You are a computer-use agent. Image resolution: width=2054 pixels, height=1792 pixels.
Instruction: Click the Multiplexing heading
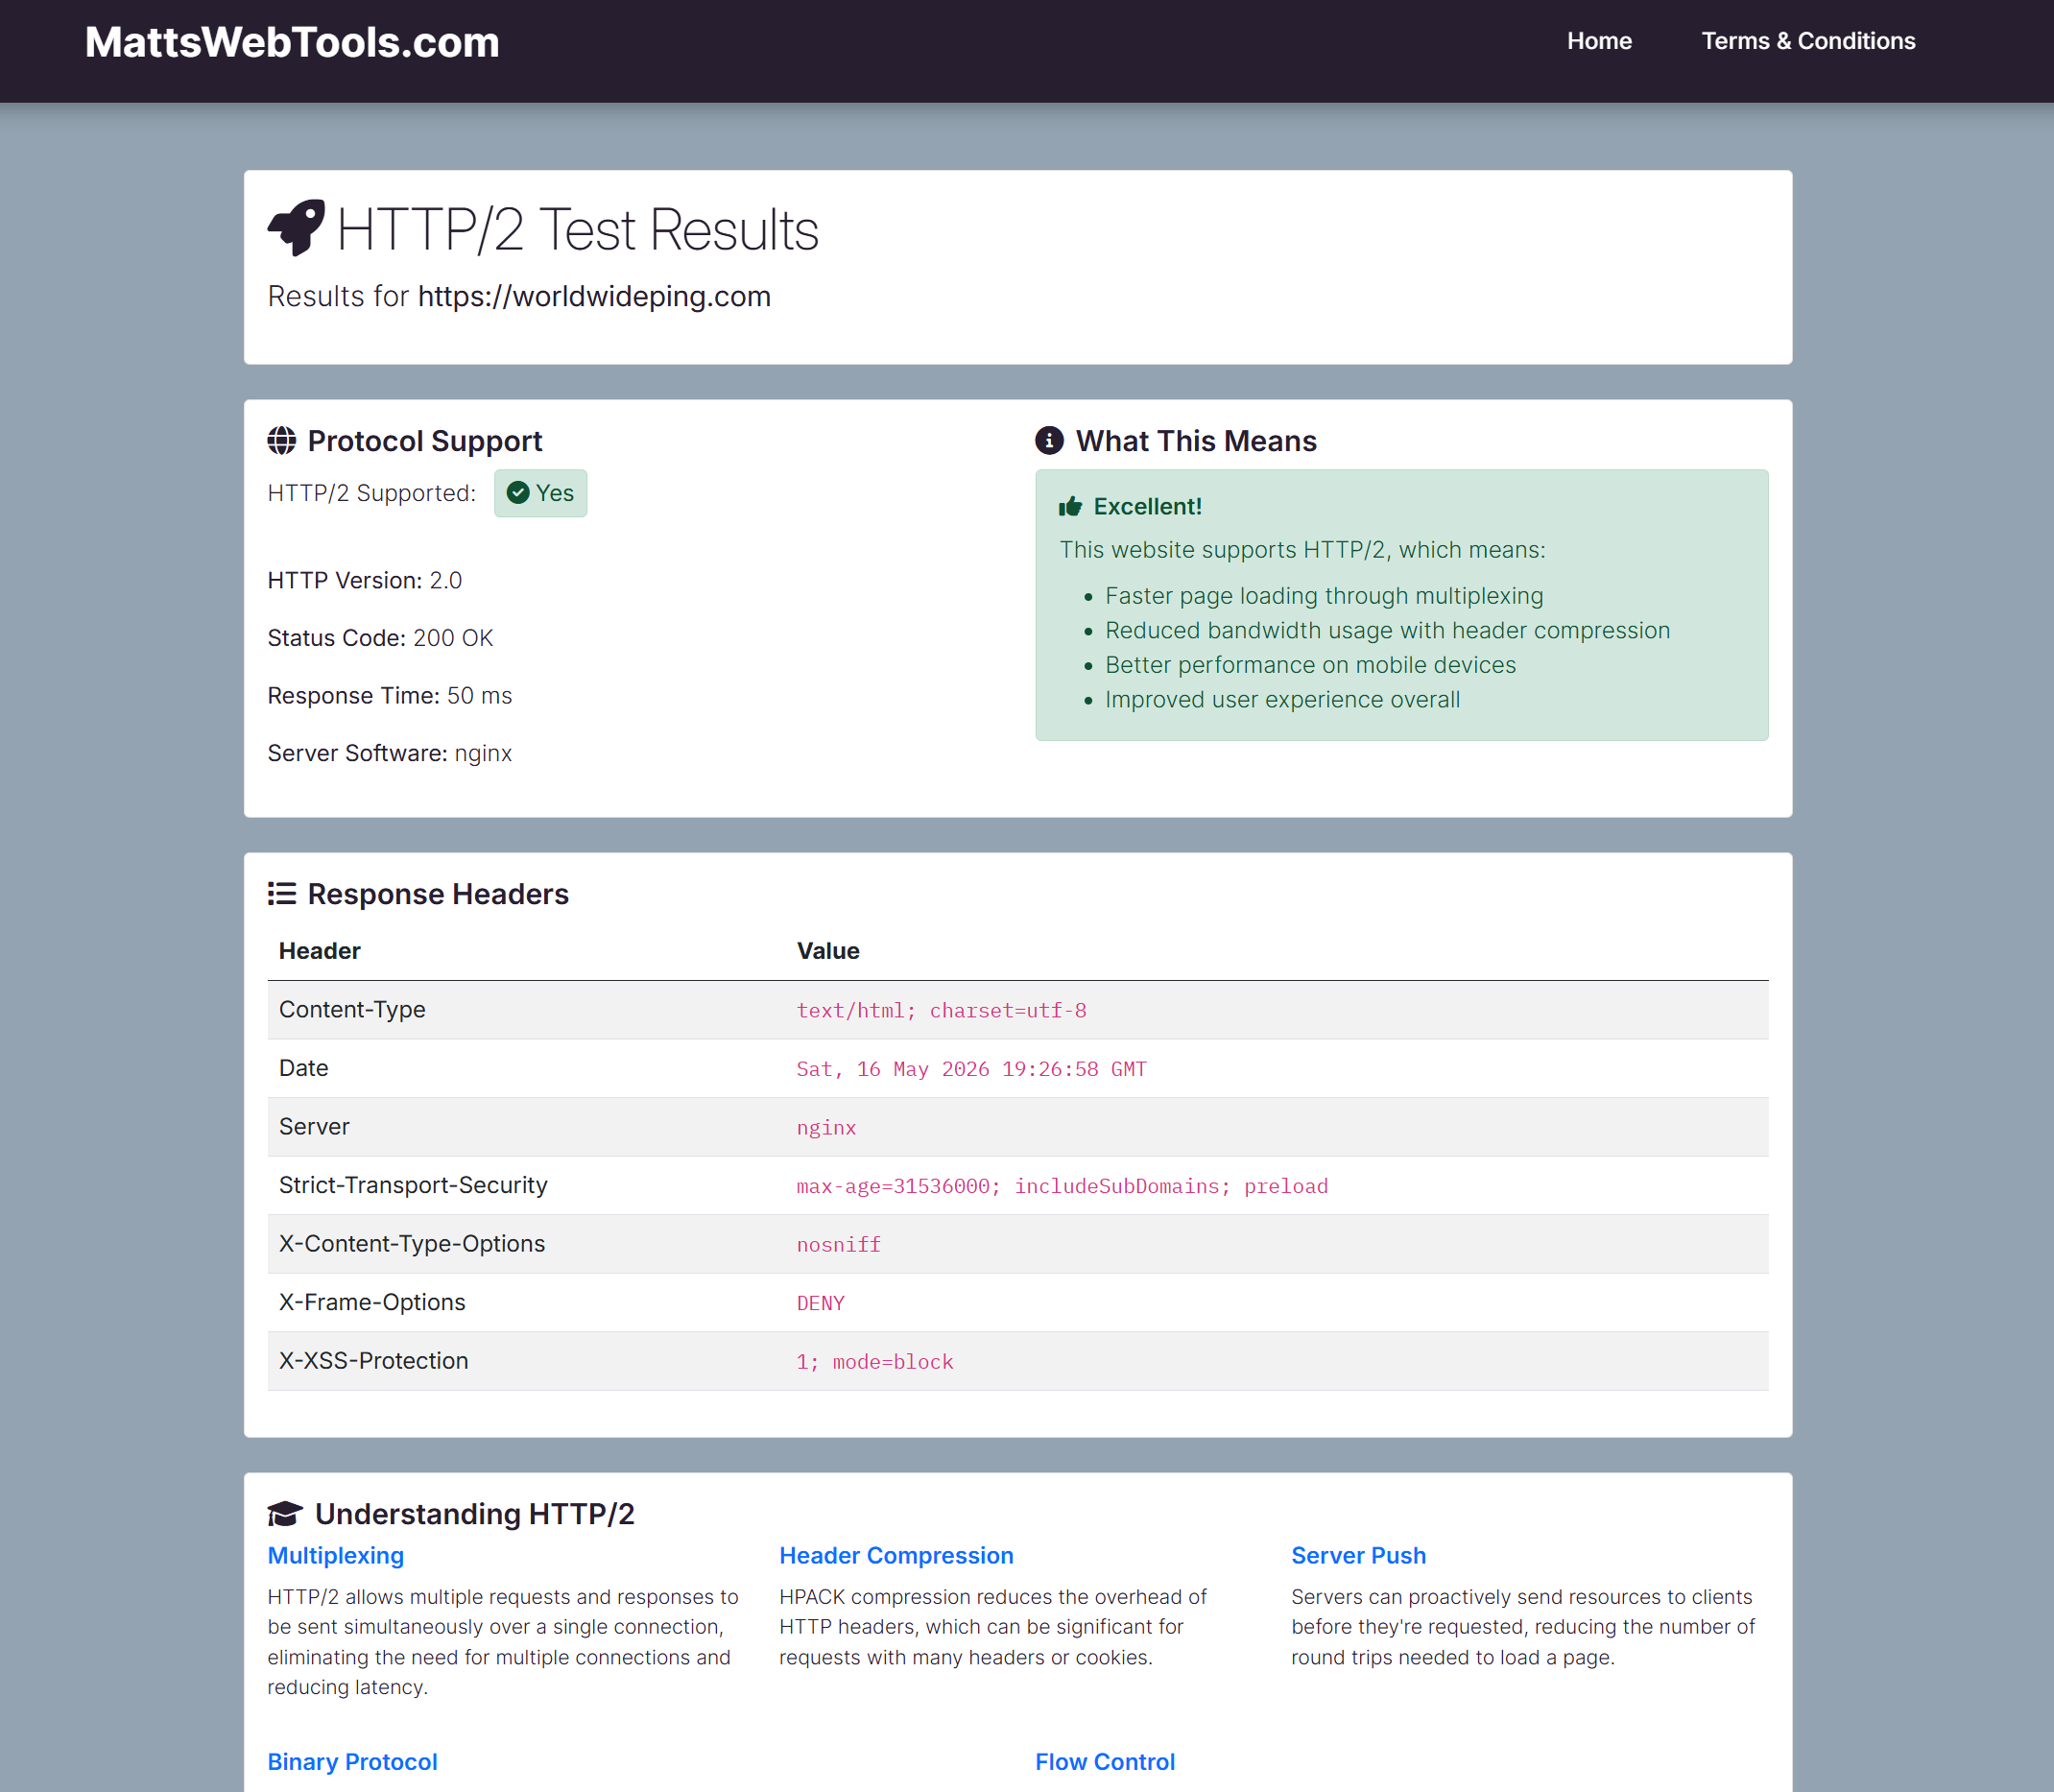point(336,1555)
